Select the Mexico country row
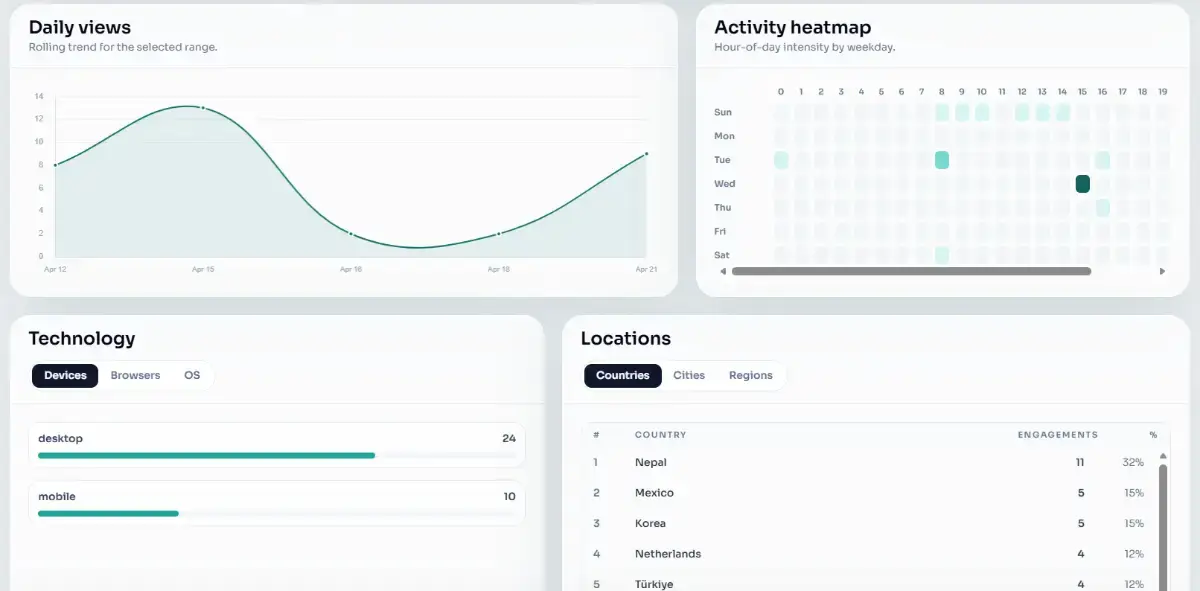The width and height of the screenshot is (1200, 591). pyautogui.click(x=869, y=493)
